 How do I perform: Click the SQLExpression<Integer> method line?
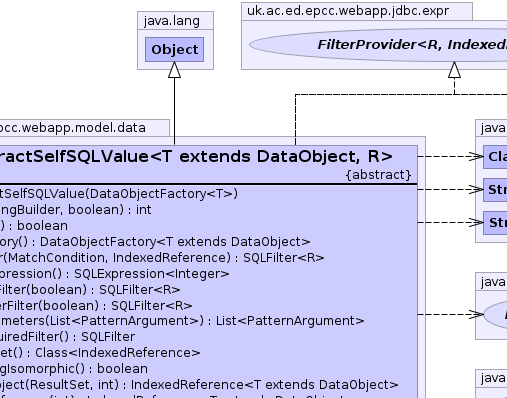tap(114, 274)
